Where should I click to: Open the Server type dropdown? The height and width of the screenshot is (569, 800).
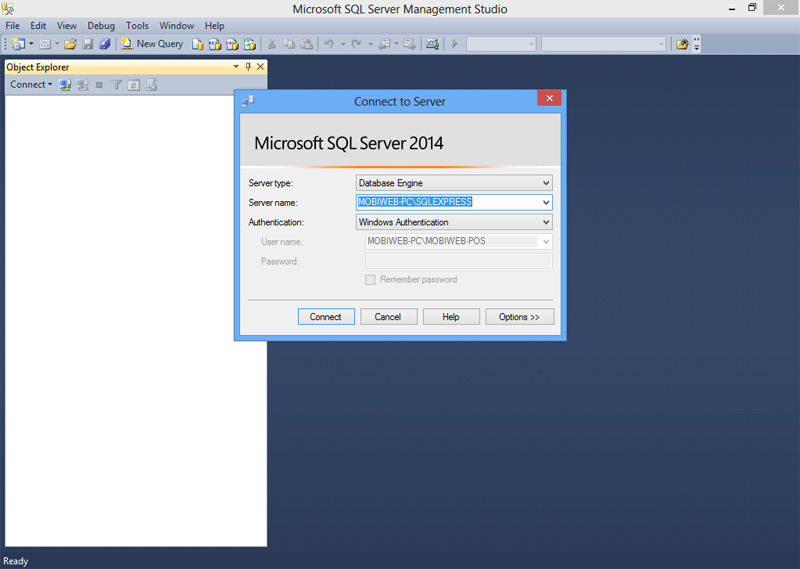(x=546, y=183)
